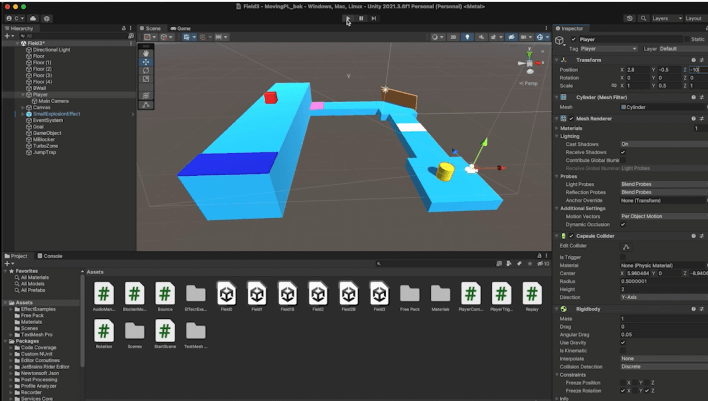Image resolution: width=708 pixels, height=401 pixels.
Task: Select the Goal object in Hierarchy
Action: [38, 126]
